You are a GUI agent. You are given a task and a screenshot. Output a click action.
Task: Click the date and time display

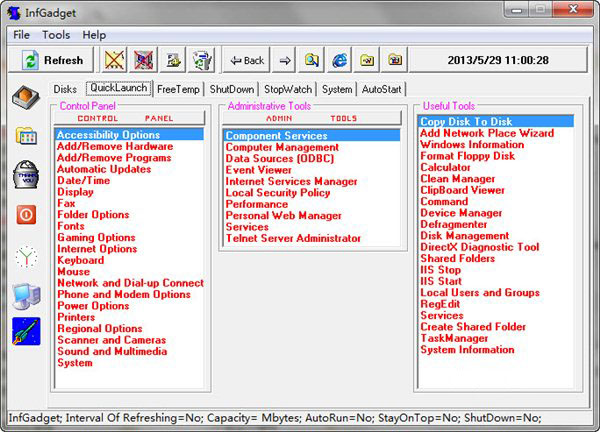498,60
